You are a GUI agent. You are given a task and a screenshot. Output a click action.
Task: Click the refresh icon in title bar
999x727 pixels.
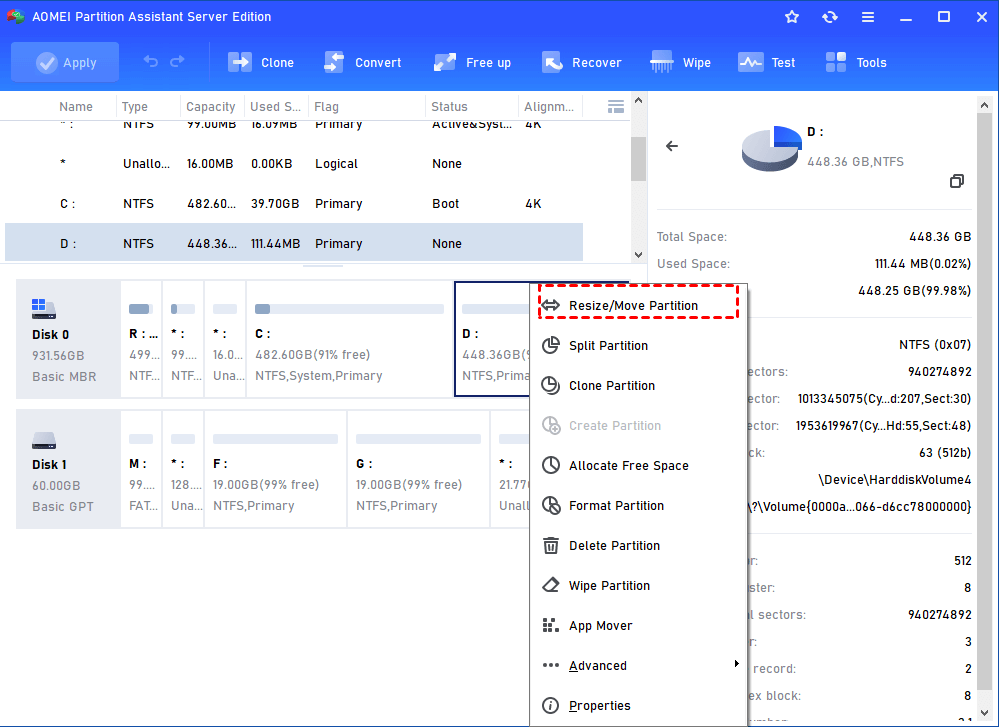(x=830, y=17)
